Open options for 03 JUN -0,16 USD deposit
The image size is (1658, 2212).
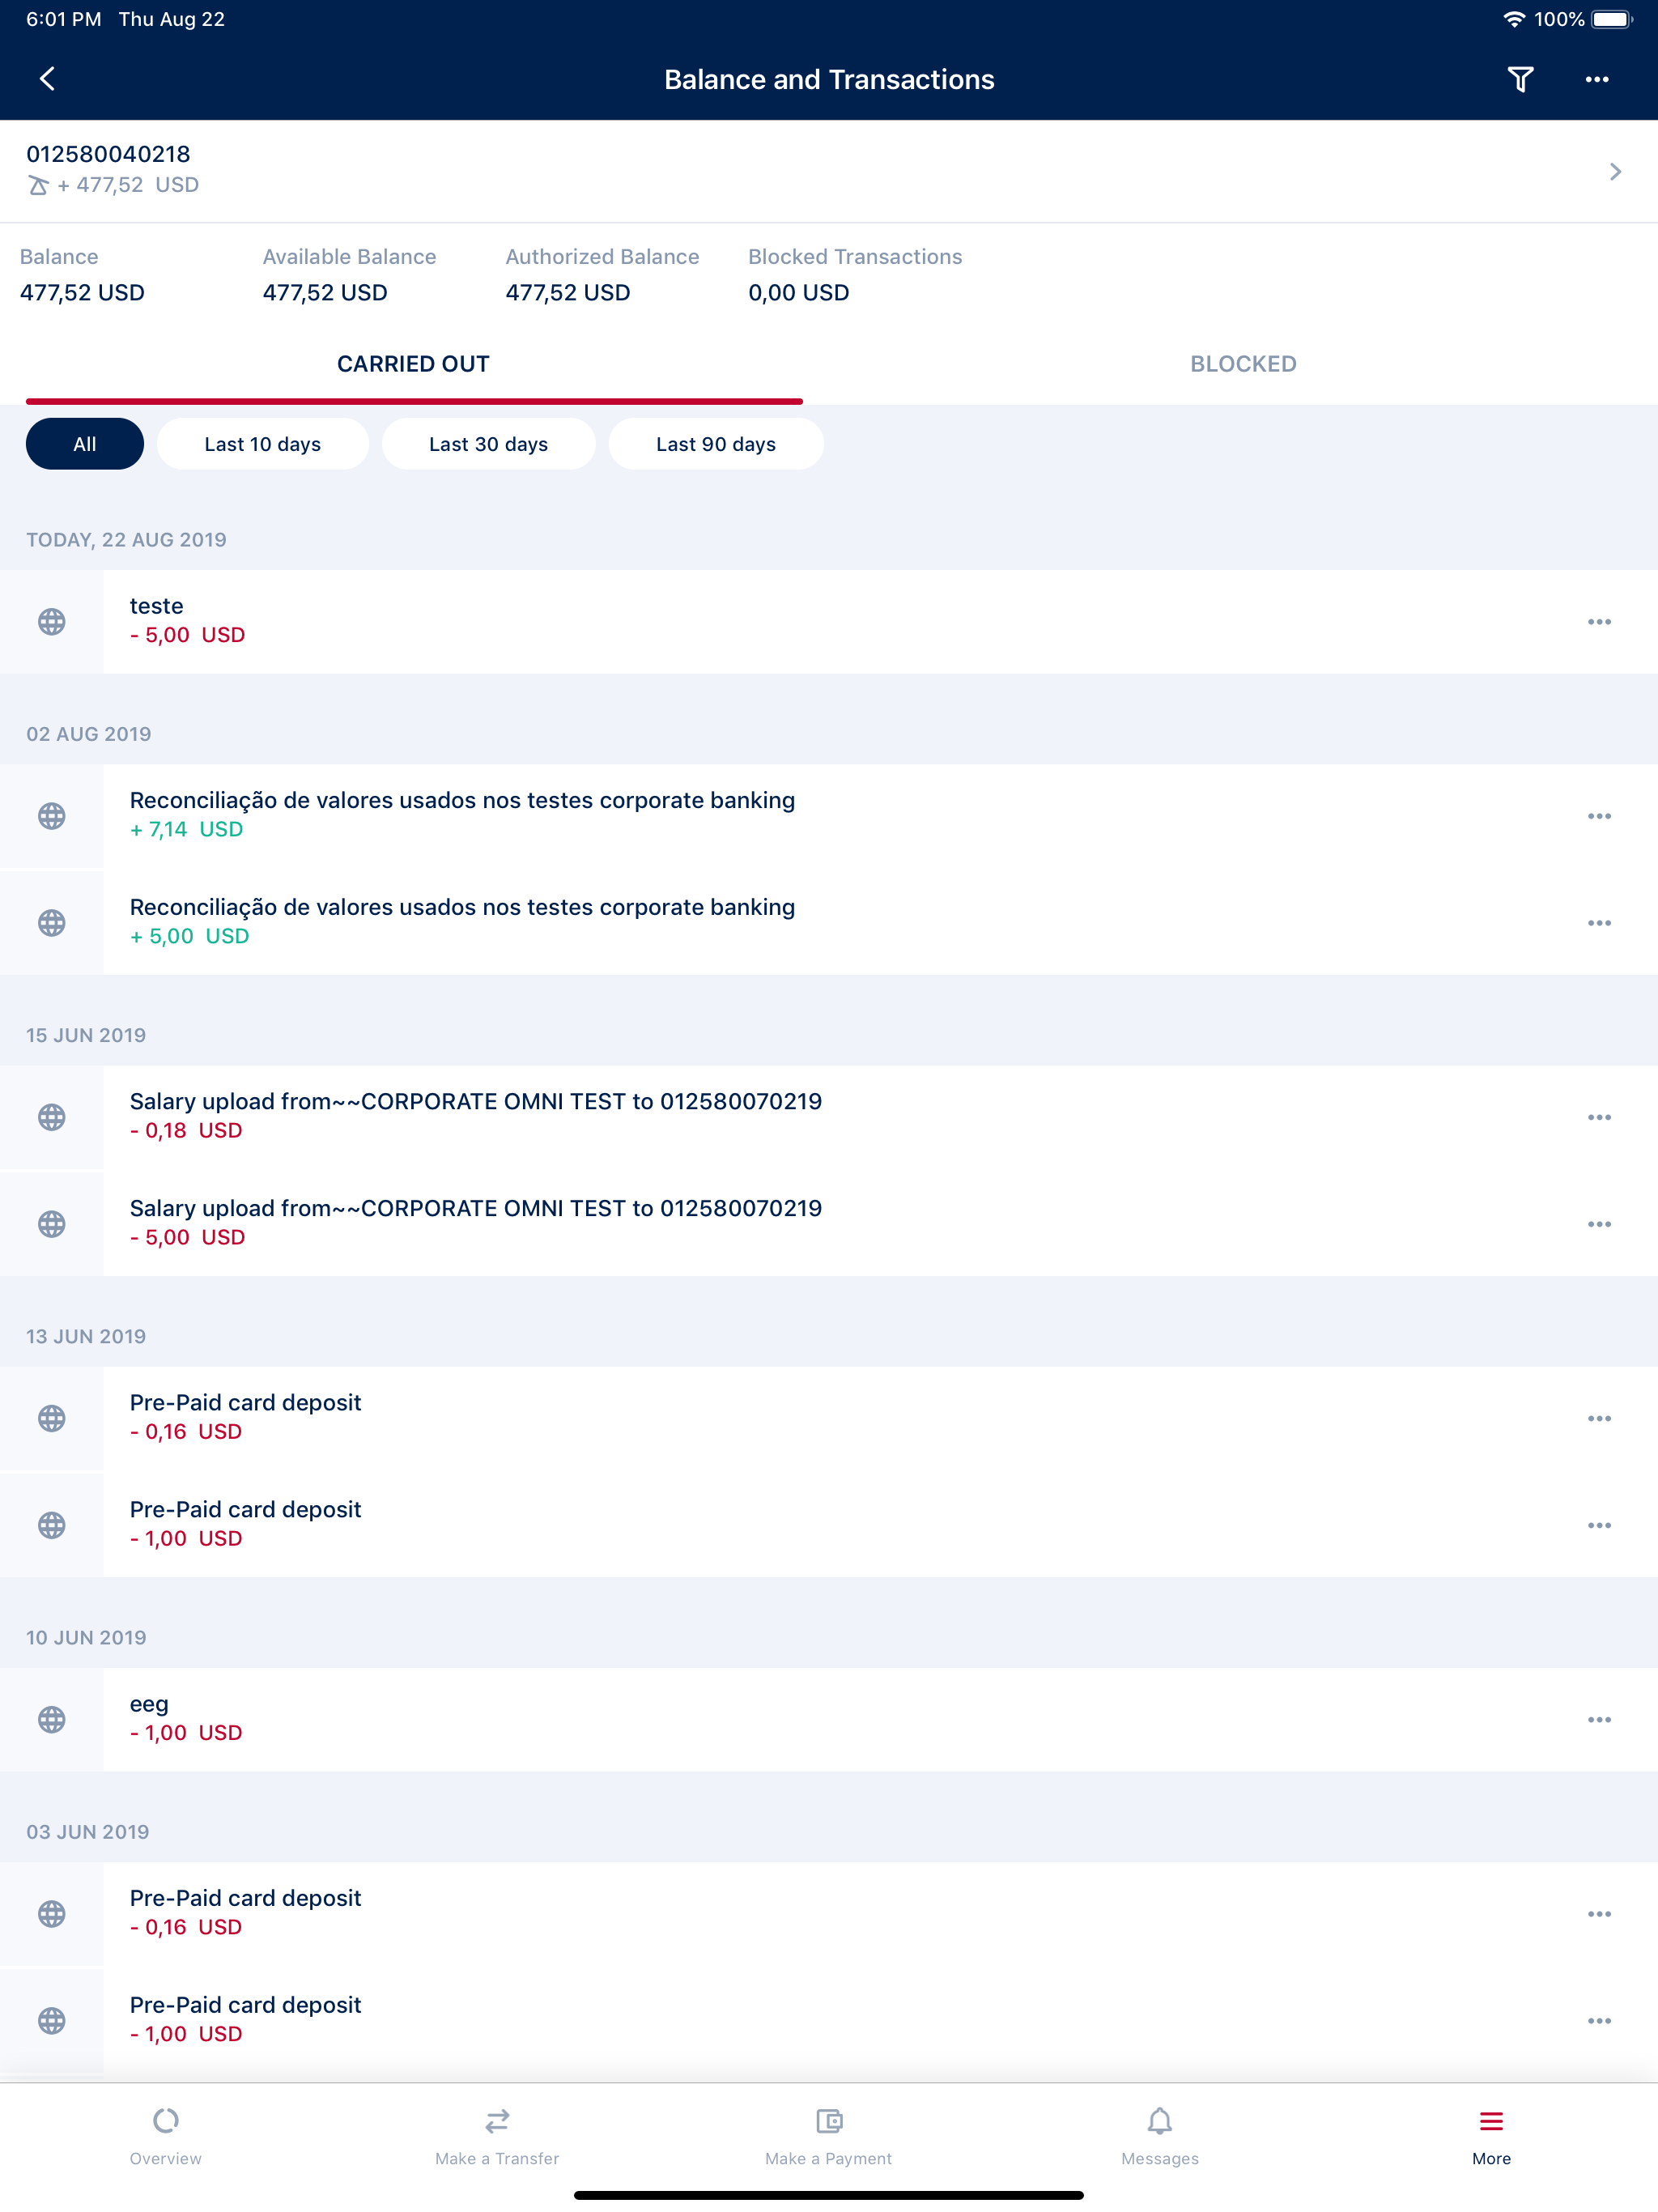[1599, 1914]
